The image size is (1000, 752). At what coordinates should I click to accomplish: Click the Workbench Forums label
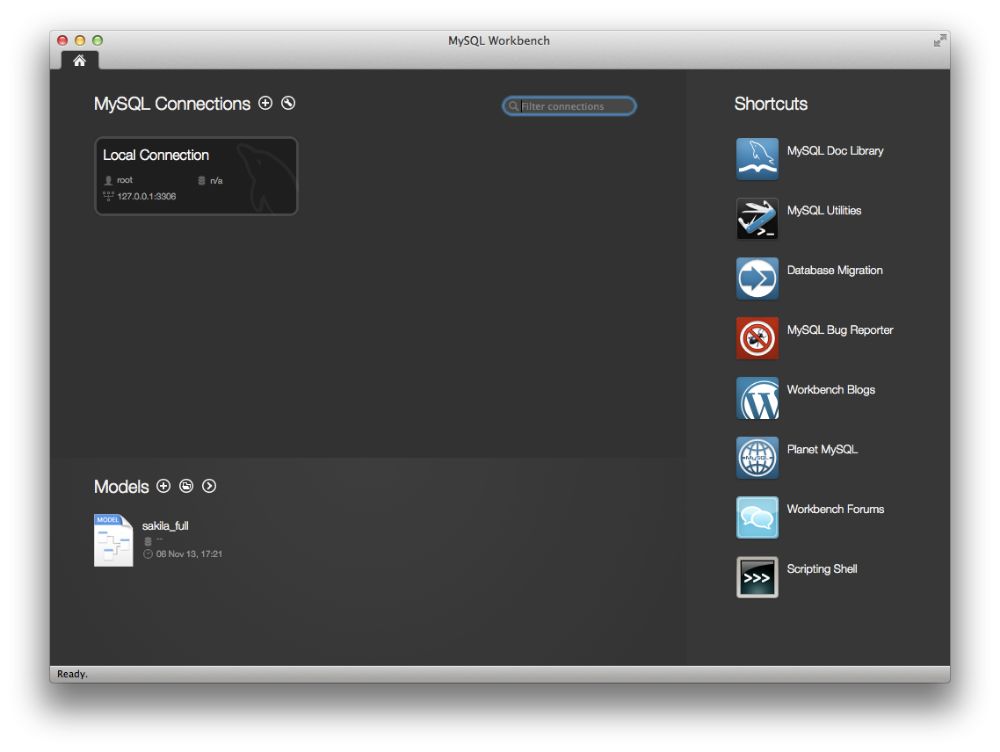(x=835, y=509)
